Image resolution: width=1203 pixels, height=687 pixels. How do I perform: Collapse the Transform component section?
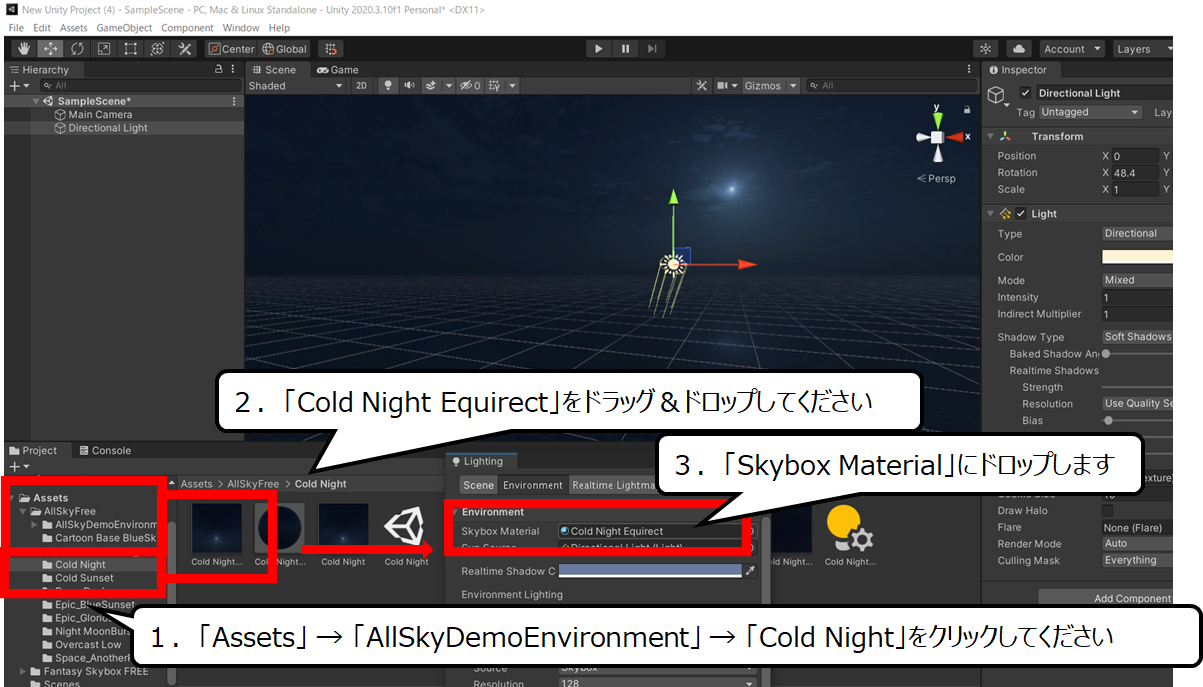990,137
